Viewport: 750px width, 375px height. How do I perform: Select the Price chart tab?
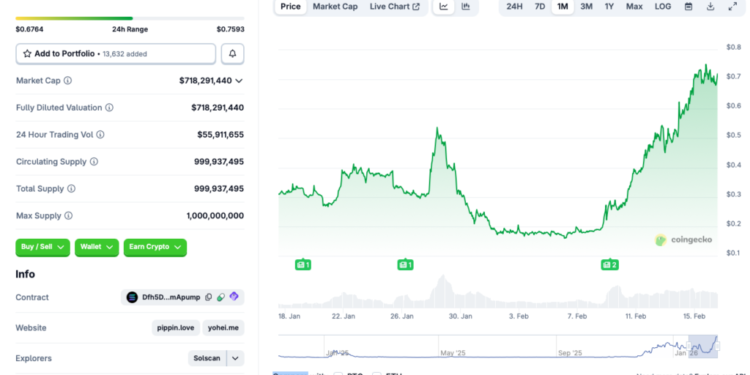click(x=290, y=7)
